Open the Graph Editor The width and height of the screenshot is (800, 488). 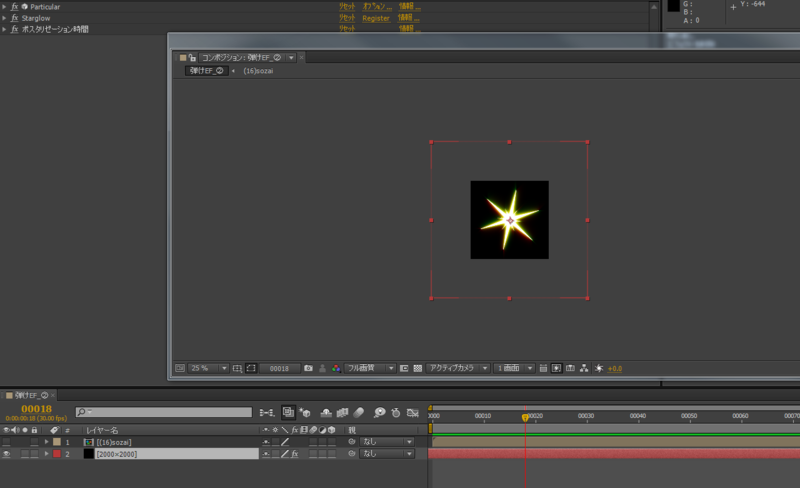point(413,412)
